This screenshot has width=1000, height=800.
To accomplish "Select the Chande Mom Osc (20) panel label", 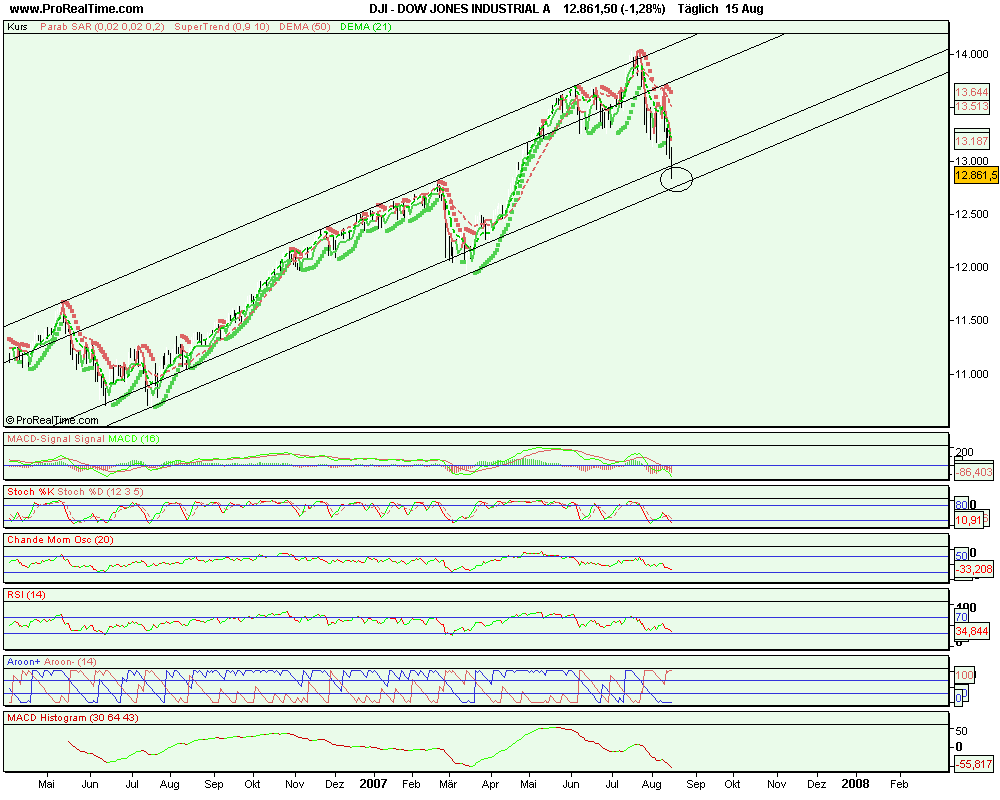I will 60,540.
